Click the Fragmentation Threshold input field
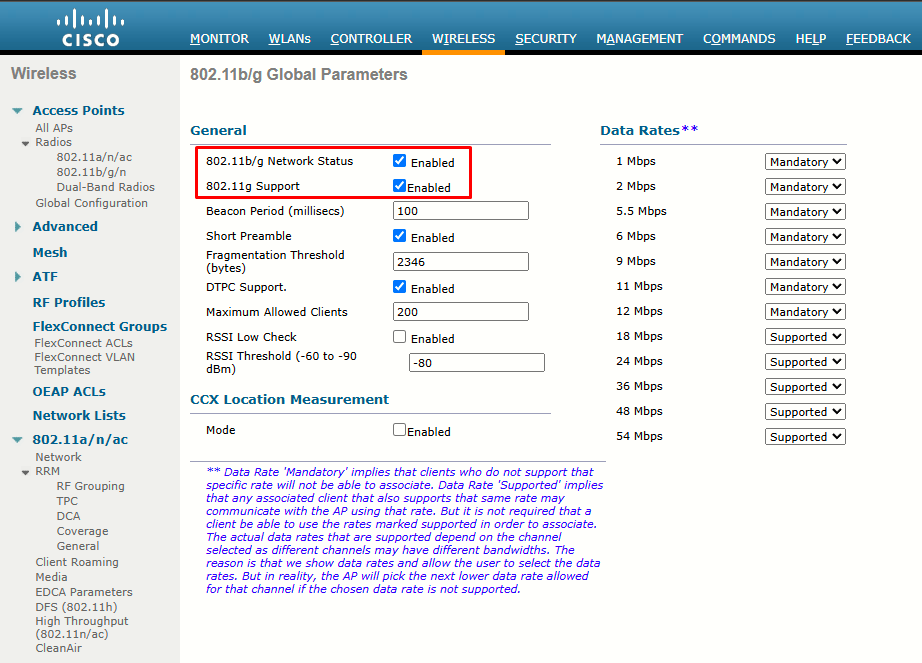 coord(460,262)
